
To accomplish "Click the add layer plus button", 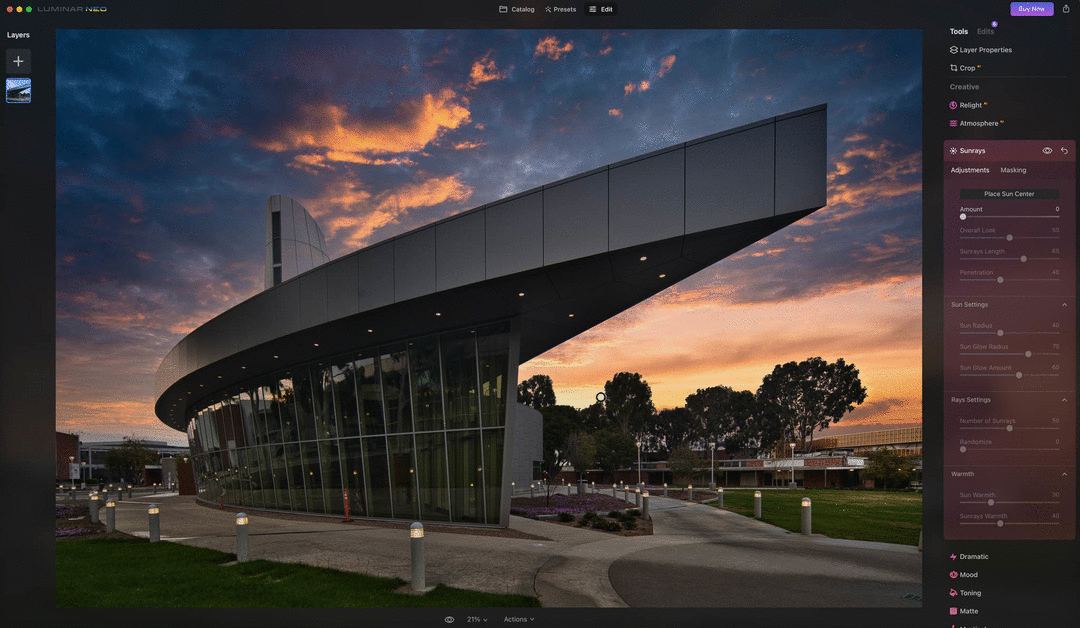I will point(18,61).
